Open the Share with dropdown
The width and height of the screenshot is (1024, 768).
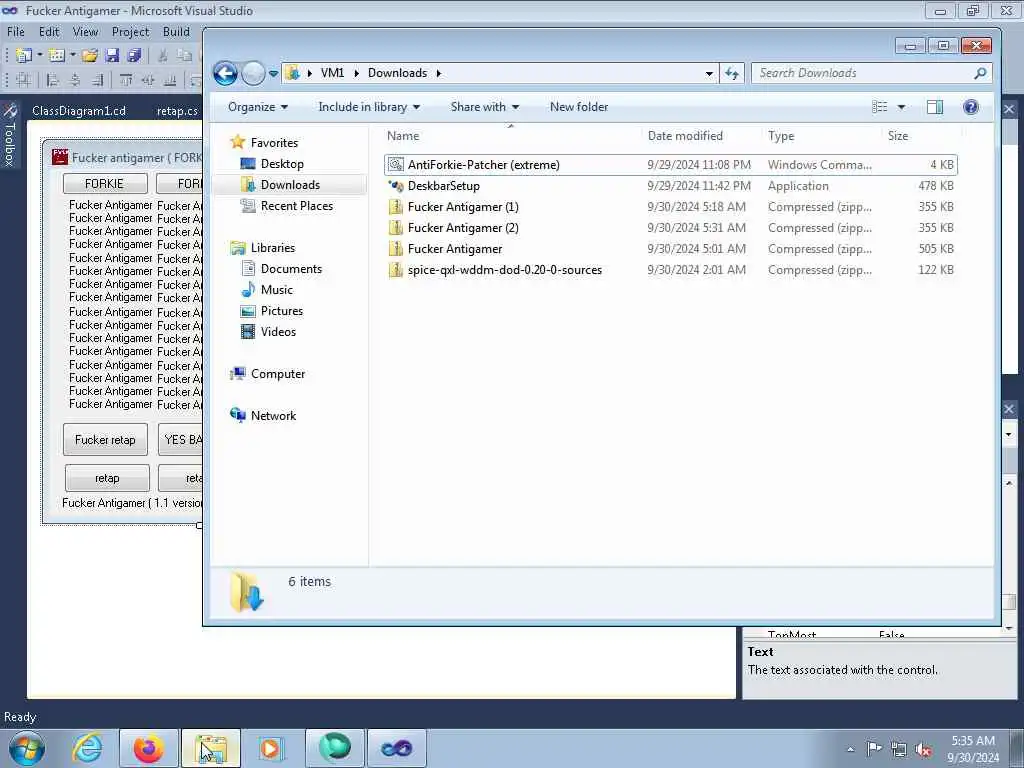coord(485,106)
